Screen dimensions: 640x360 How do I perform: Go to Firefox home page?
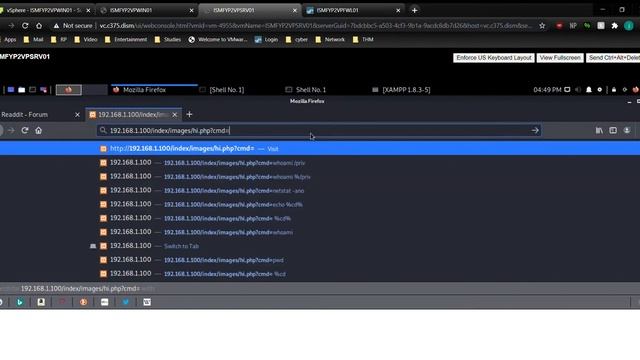coord(38,131)
